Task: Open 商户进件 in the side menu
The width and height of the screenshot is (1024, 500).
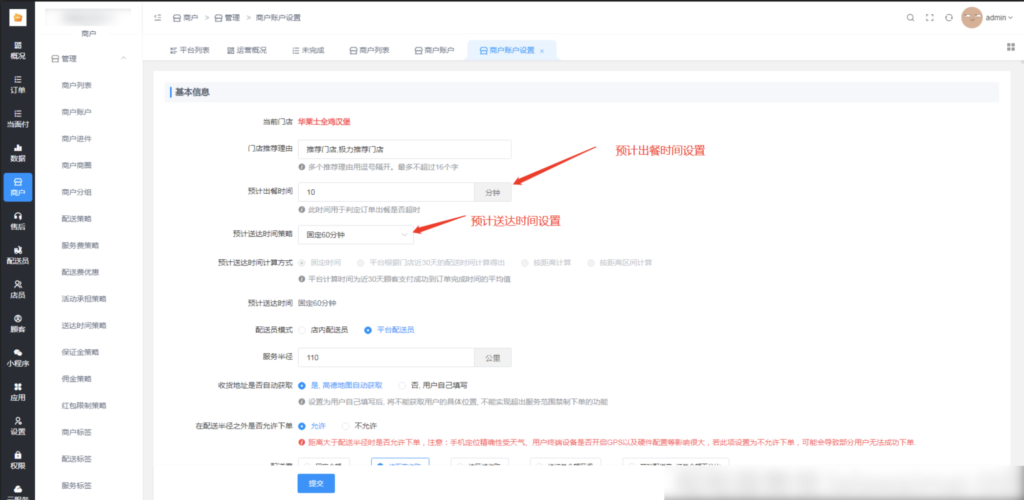Action: click(76, 139)
